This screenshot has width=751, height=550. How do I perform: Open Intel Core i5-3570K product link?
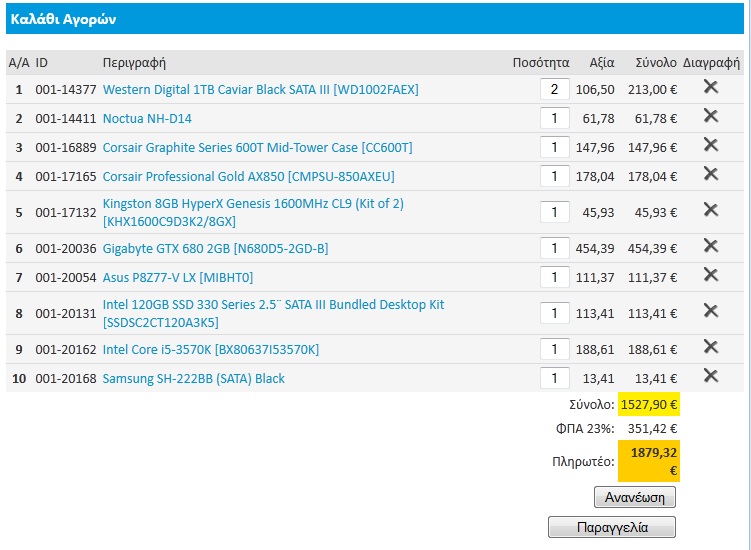[x=211, y=349]
